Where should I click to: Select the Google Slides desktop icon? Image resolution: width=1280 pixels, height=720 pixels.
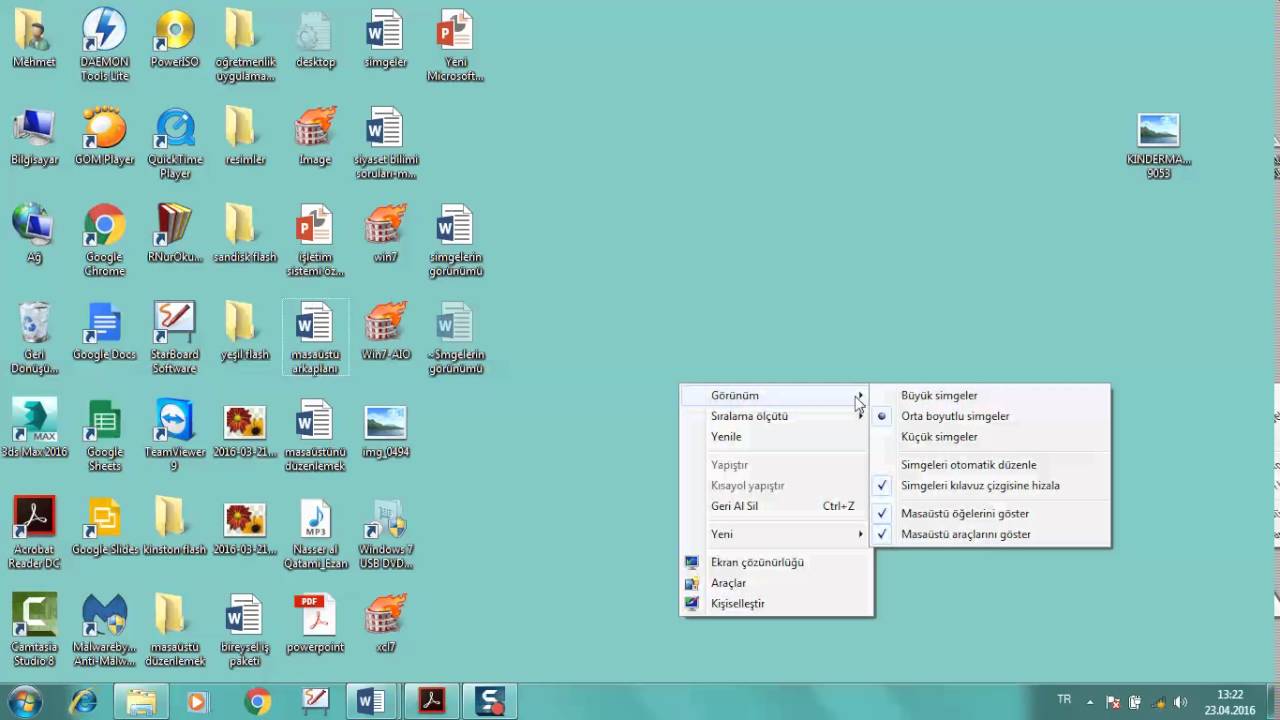(105, 526)
